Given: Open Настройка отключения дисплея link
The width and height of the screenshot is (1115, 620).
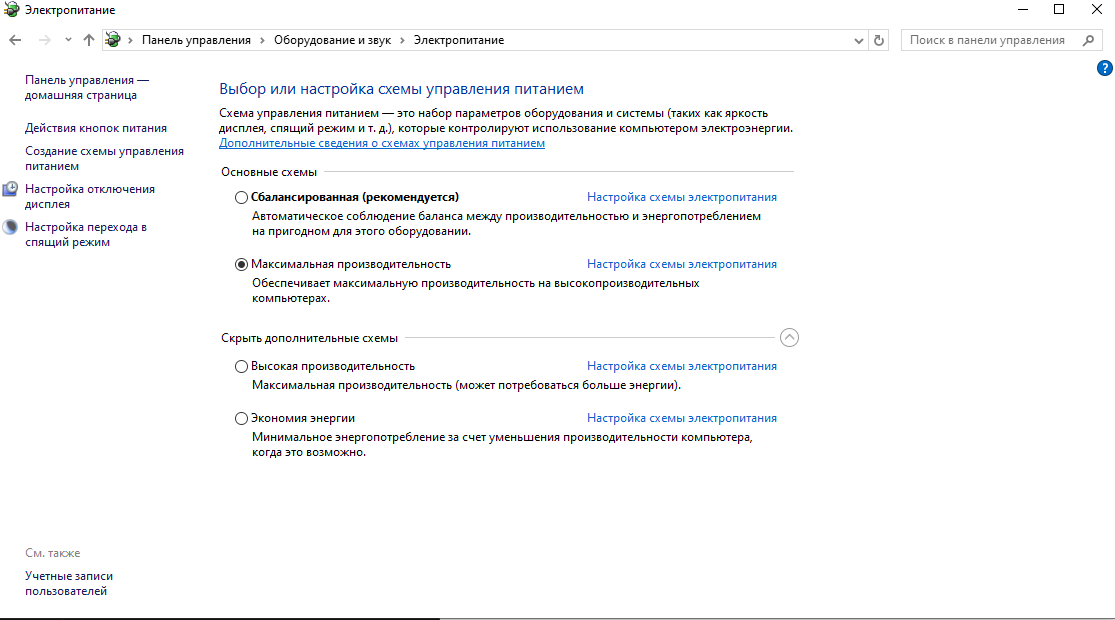Looking at the screenshot, I should [x=90, y=196].
